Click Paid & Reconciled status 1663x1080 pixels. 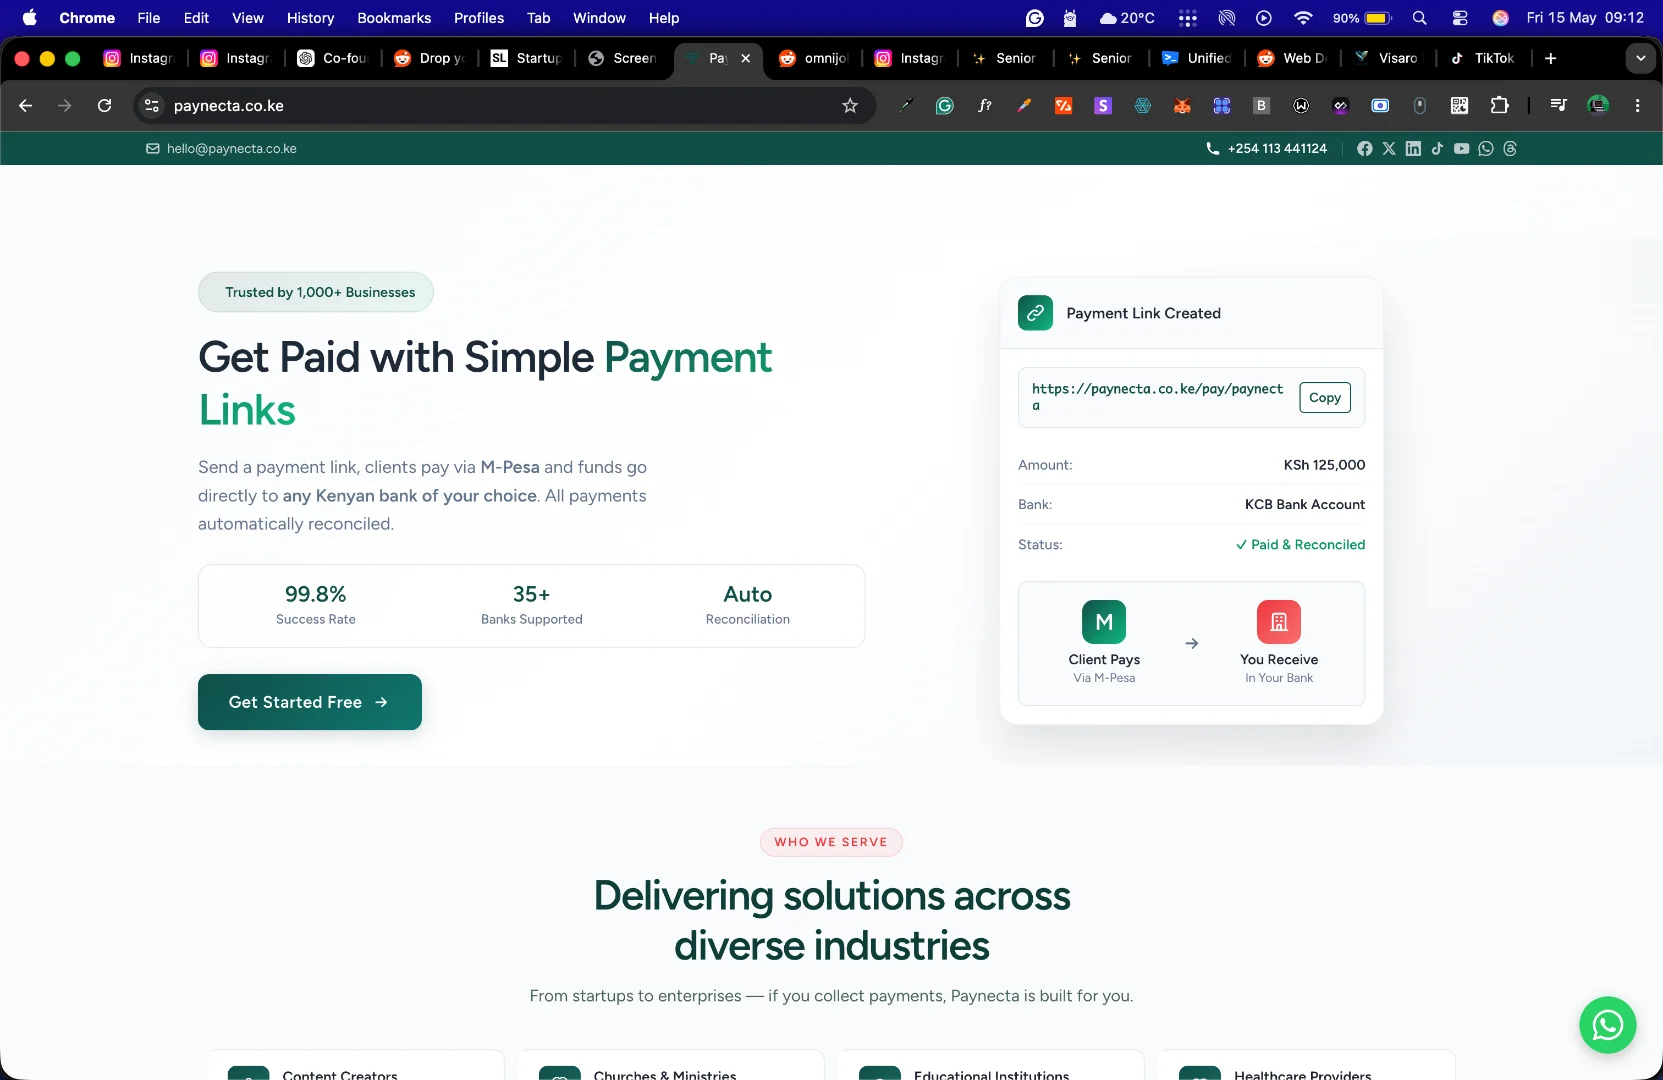(1300, 544)
